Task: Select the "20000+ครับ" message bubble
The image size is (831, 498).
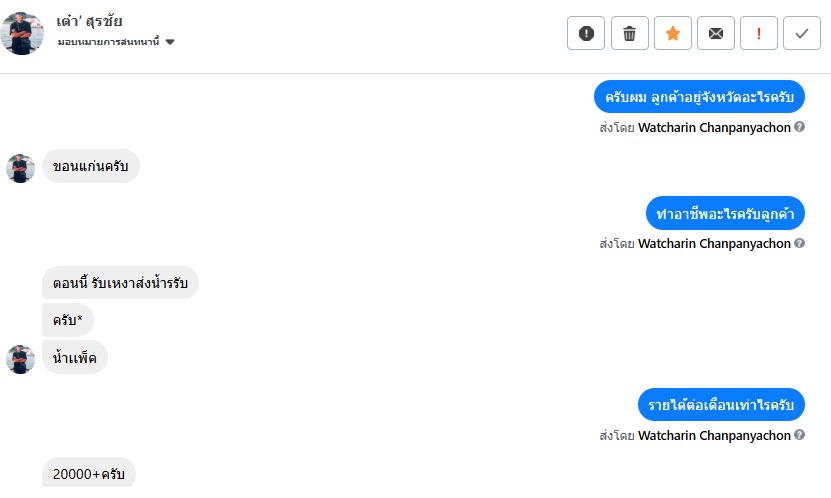Action: (88, 473)
